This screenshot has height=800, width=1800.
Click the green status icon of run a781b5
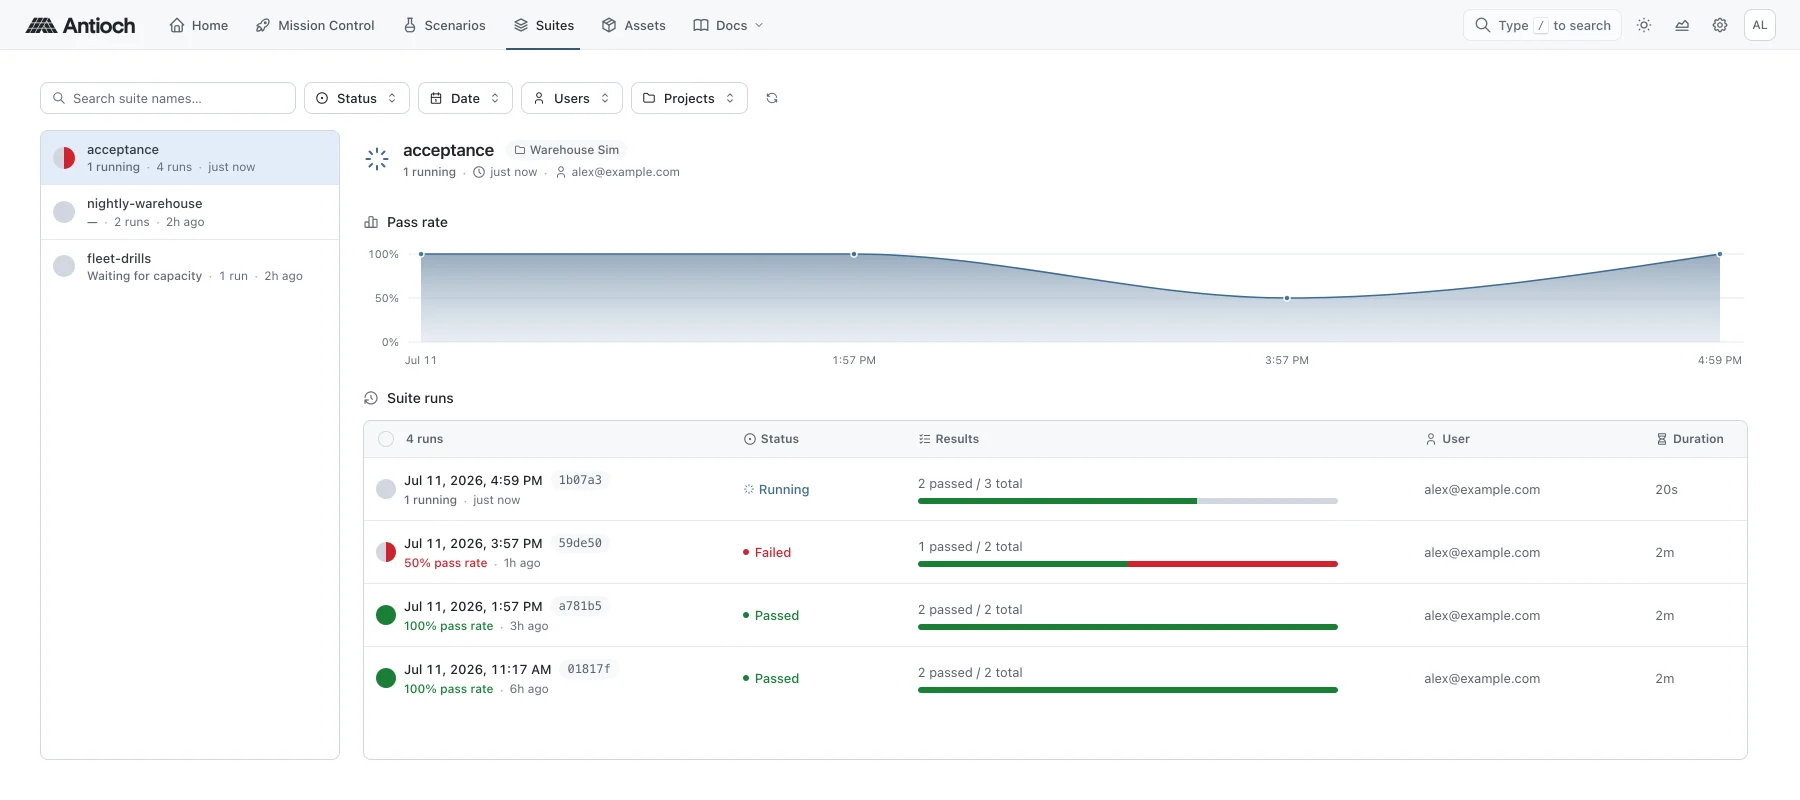[386, 615]
